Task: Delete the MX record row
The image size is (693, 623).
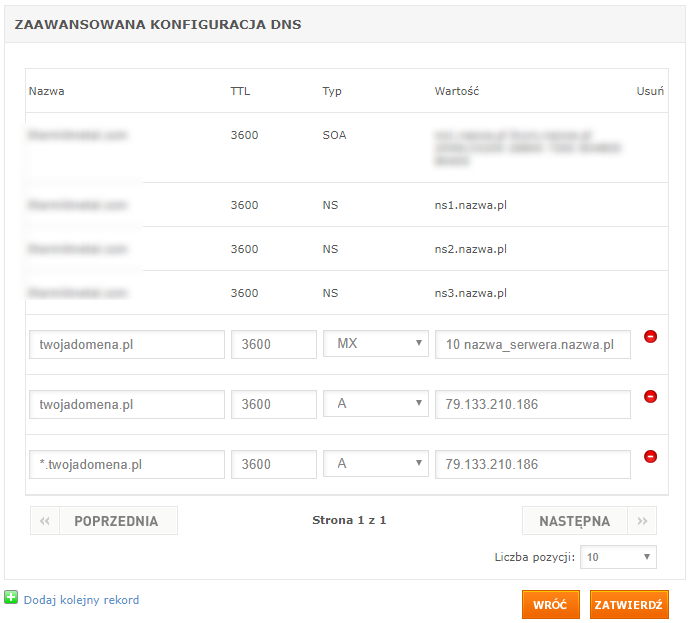Action: tap(650, 337)
